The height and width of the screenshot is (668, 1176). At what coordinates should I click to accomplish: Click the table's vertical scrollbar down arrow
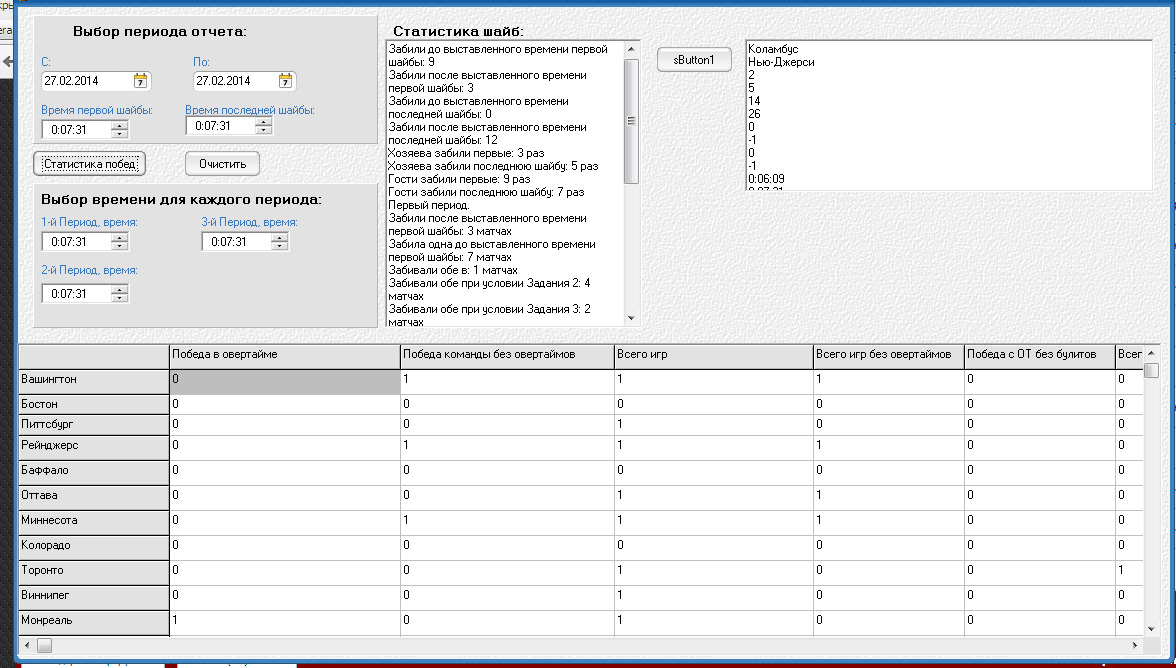point(1152,628)
